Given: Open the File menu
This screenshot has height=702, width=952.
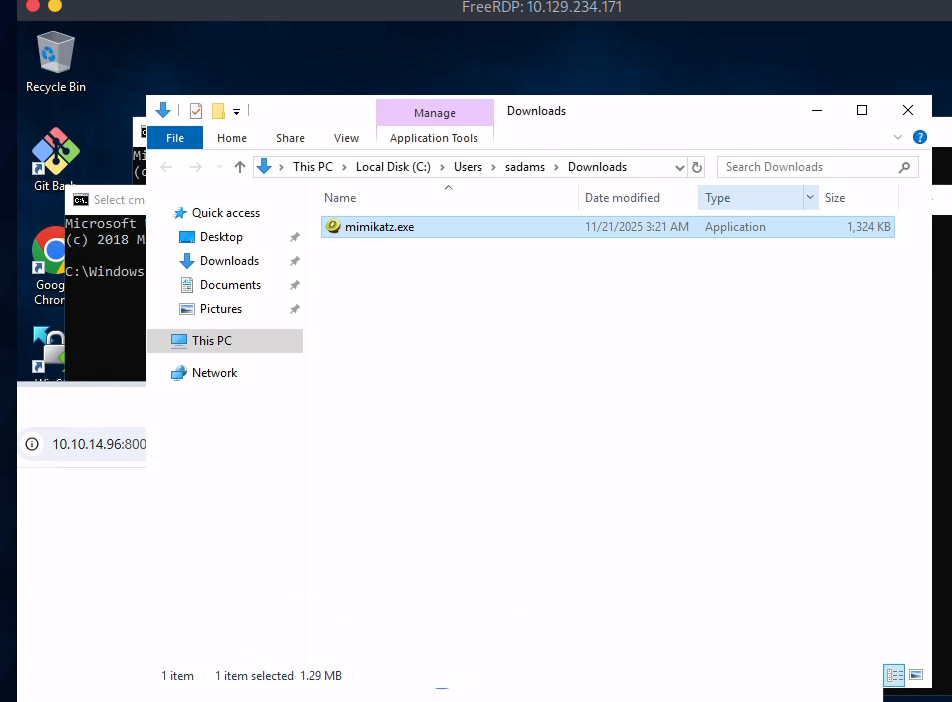Looking at the screenshot, I should (175, 138).
